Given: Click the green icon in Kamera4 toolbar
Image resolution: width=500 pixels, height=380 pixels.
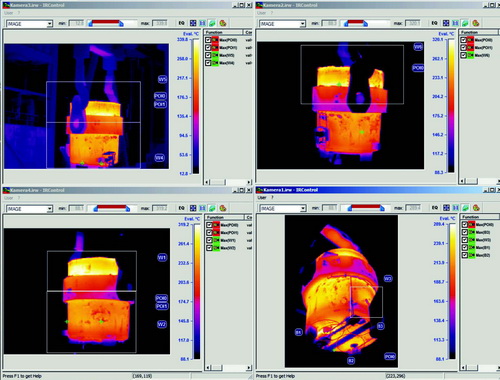Looking at the screenshot, I should coord(212,208).
